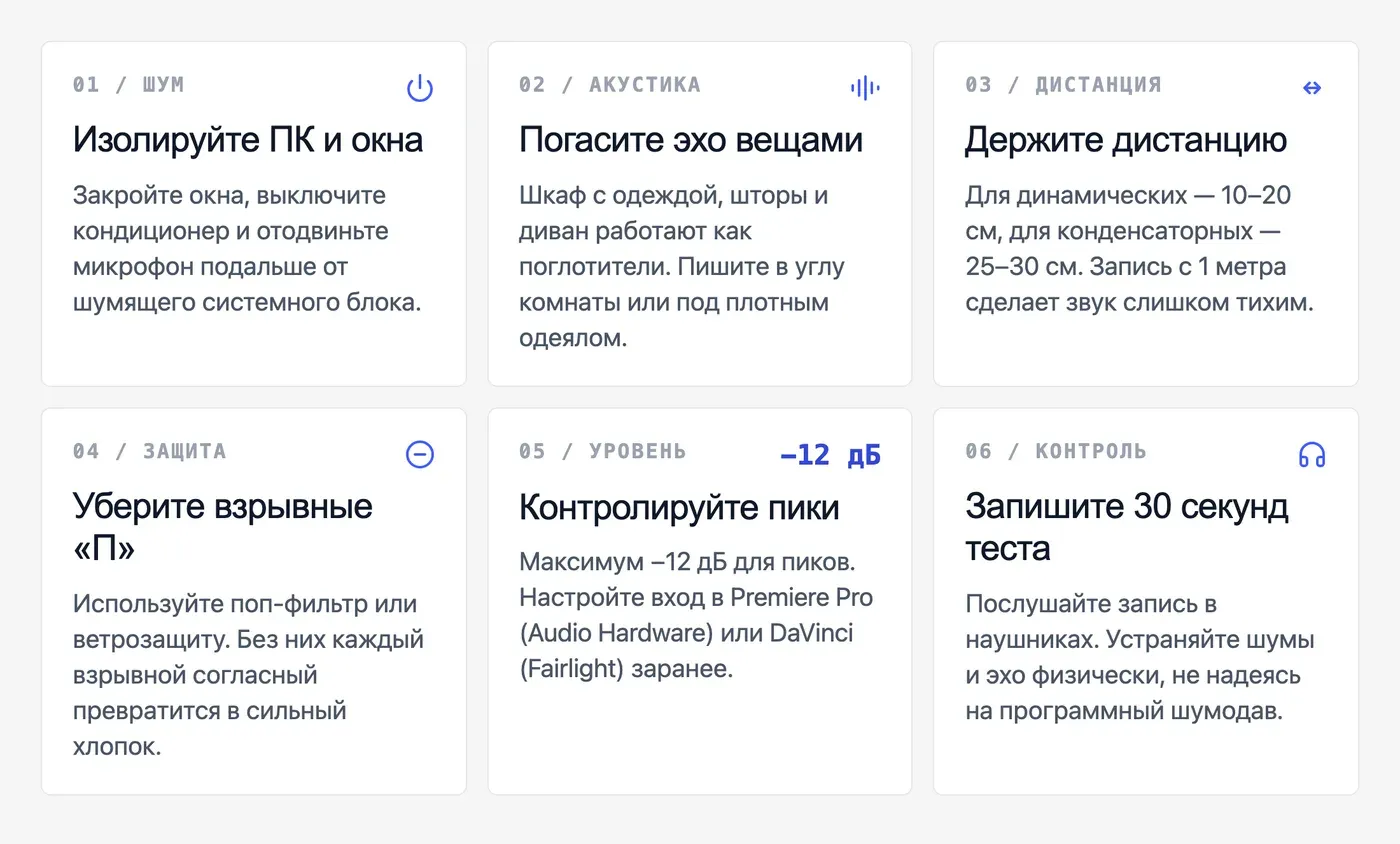Screen dimensions: 1400x844
Task: Select the label 06 / КОНТРОЛЬ
Action: 1056,451
